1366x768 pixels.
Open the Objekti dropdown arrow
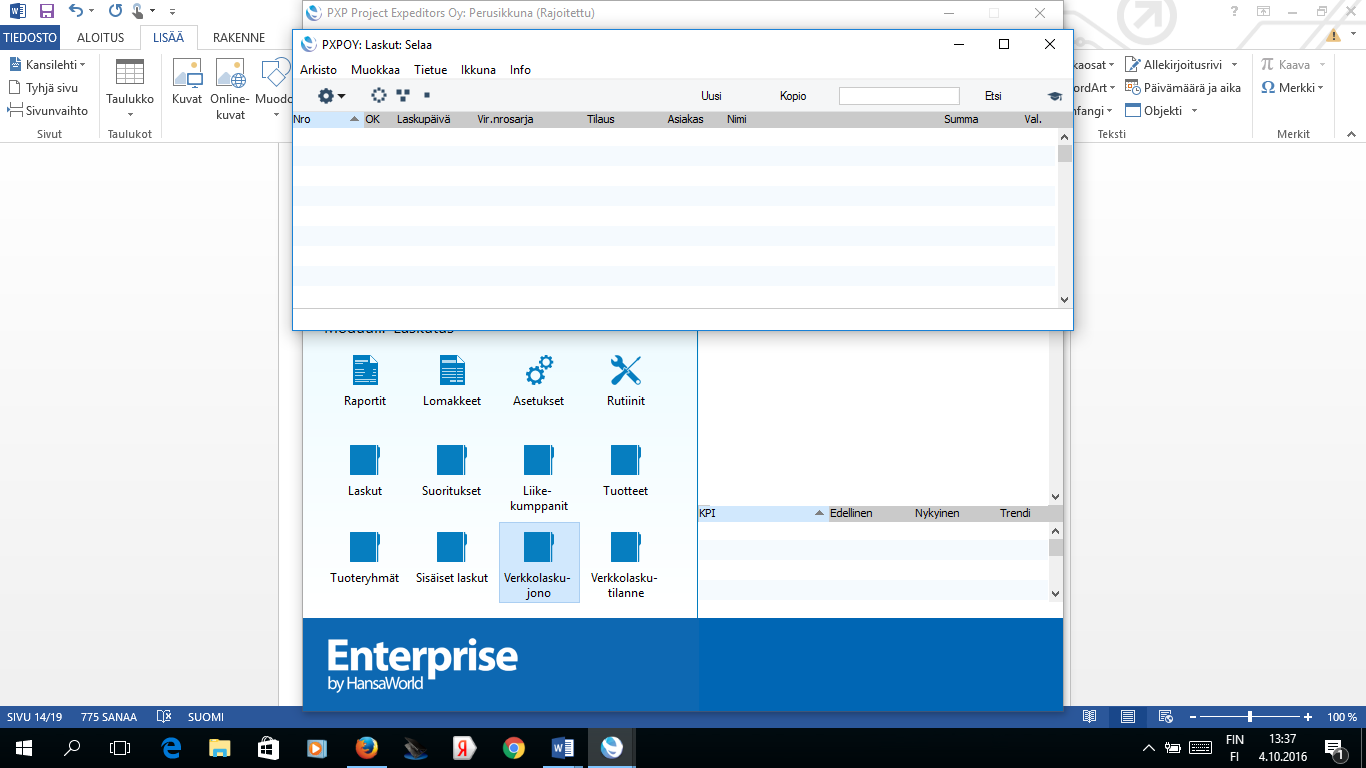[1193, 111]
